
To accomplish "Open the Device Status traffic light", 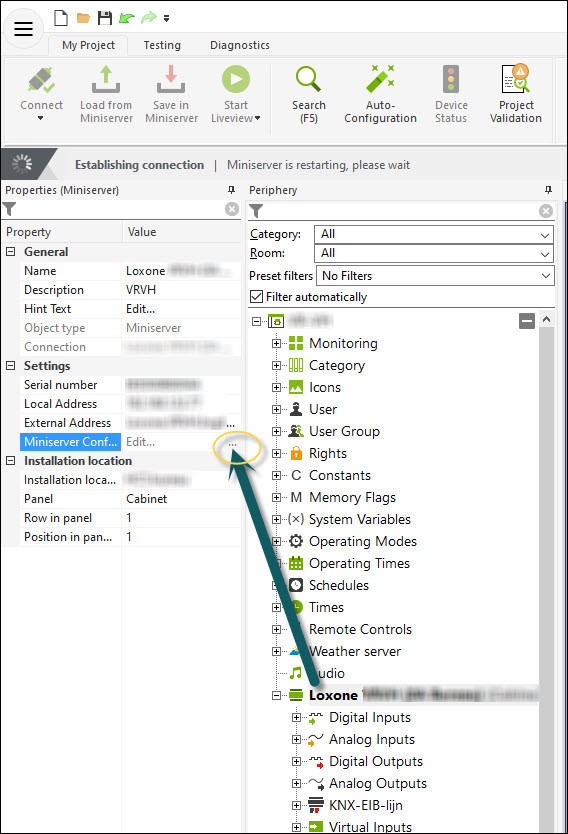I will (451, 80).
